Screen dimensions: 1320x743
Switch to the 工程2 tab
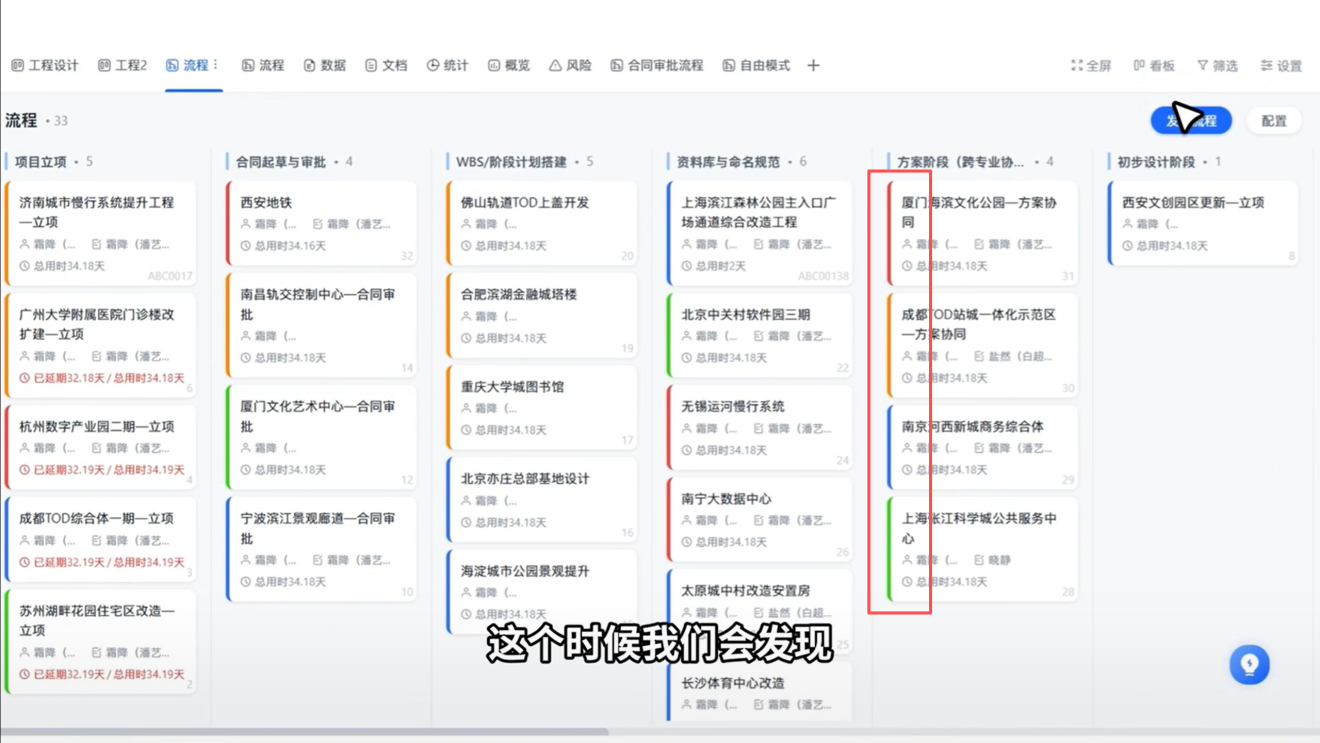pos(122,65)
